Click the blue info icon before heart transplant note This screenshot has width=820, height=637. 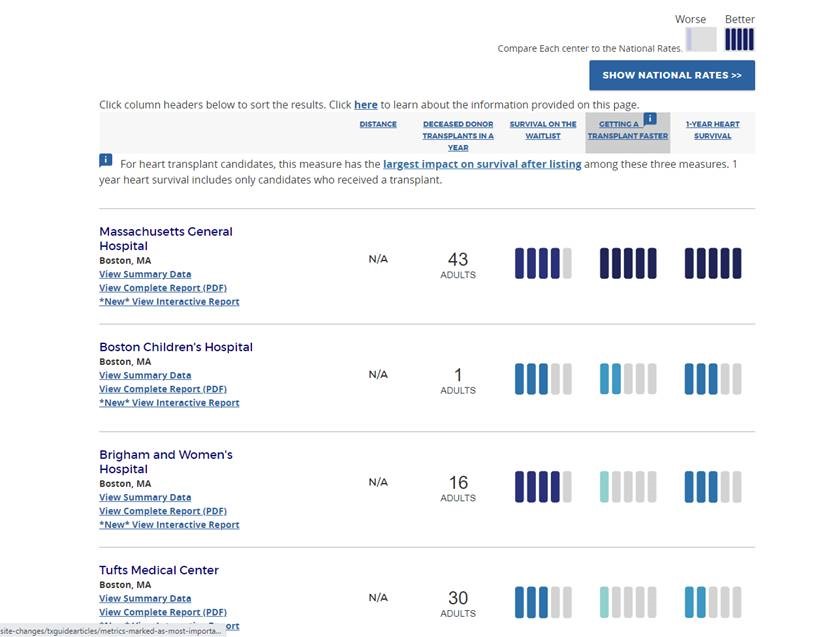pyautogui.click(x=106, y=160)
